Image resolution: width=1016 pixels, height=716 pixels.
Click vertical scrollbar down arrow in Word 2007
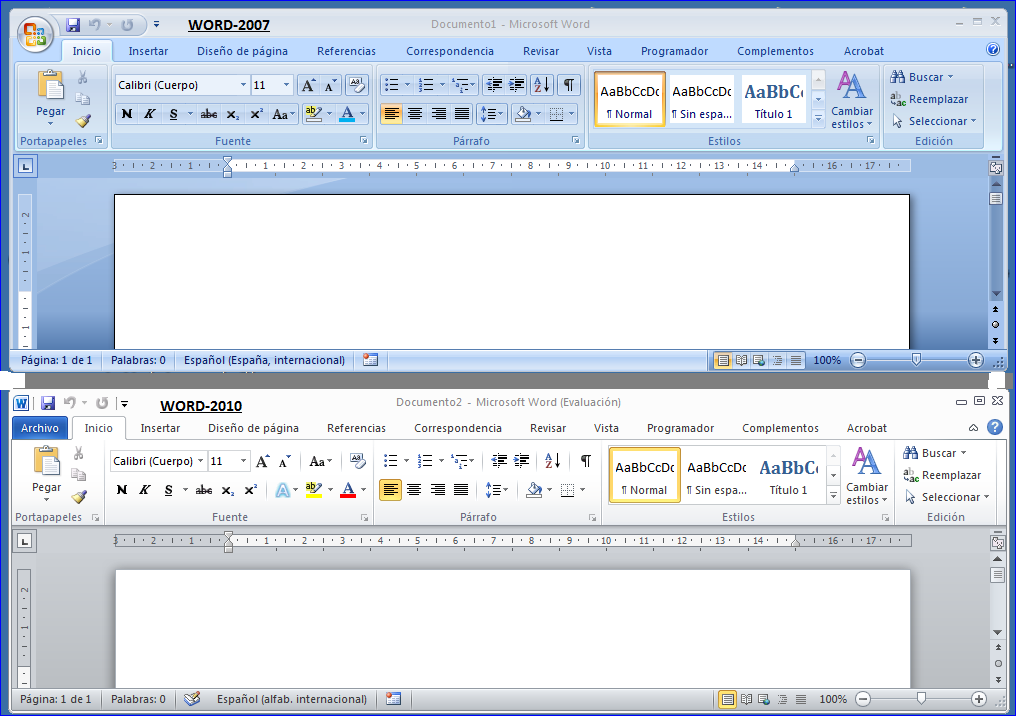(996, 295)
